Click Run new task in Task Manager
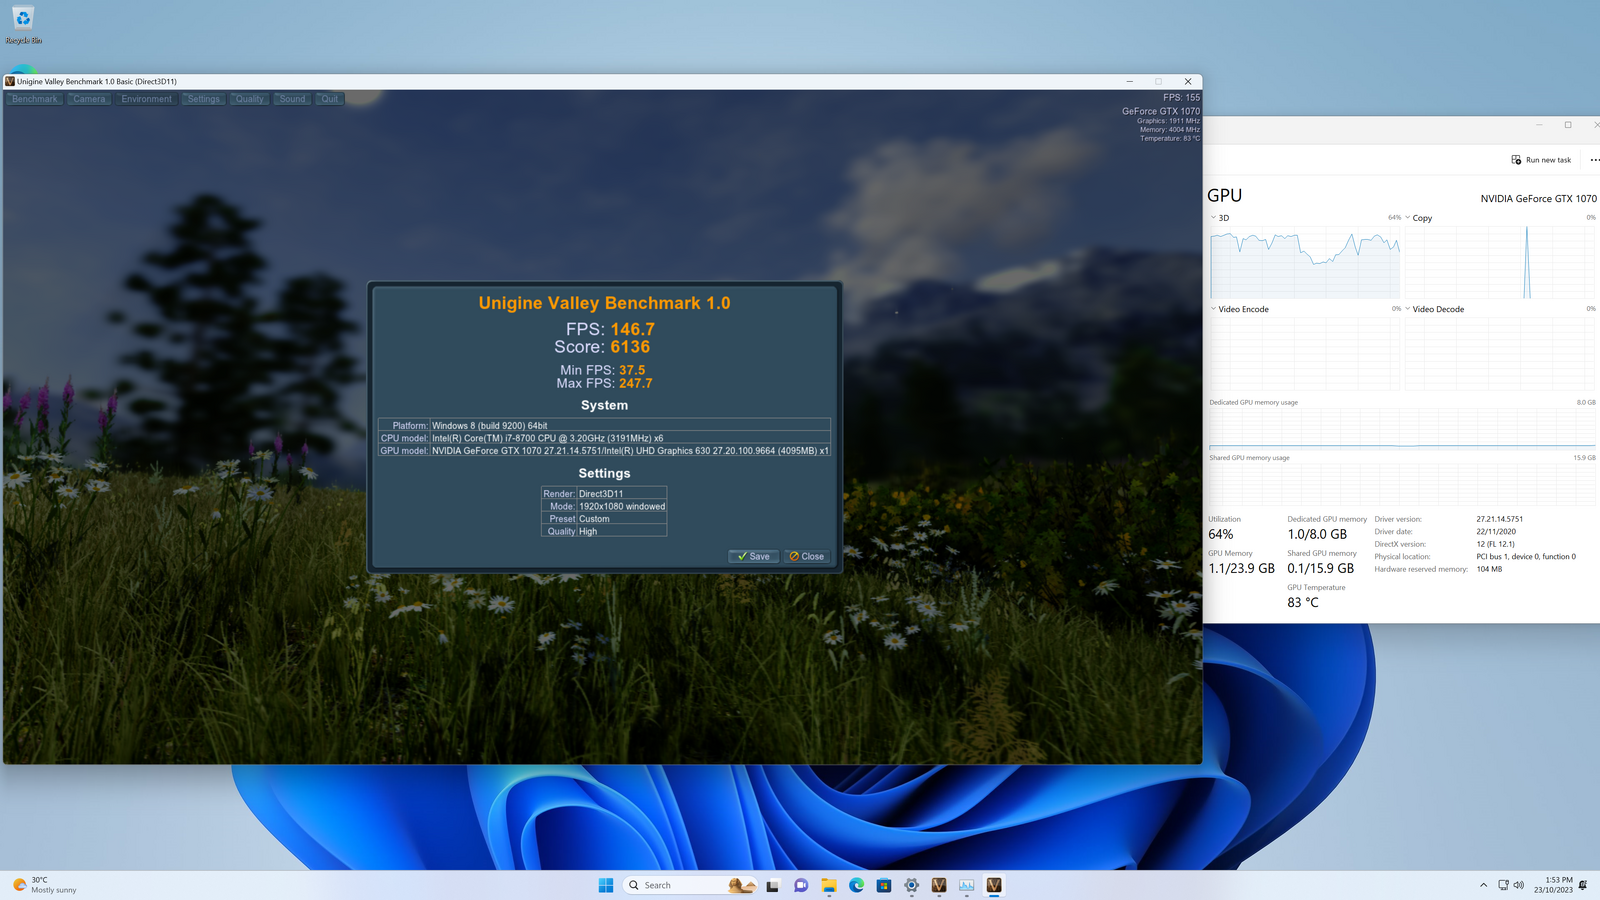The width and height of the screenshot is (1600, 900). point(1541,160)
